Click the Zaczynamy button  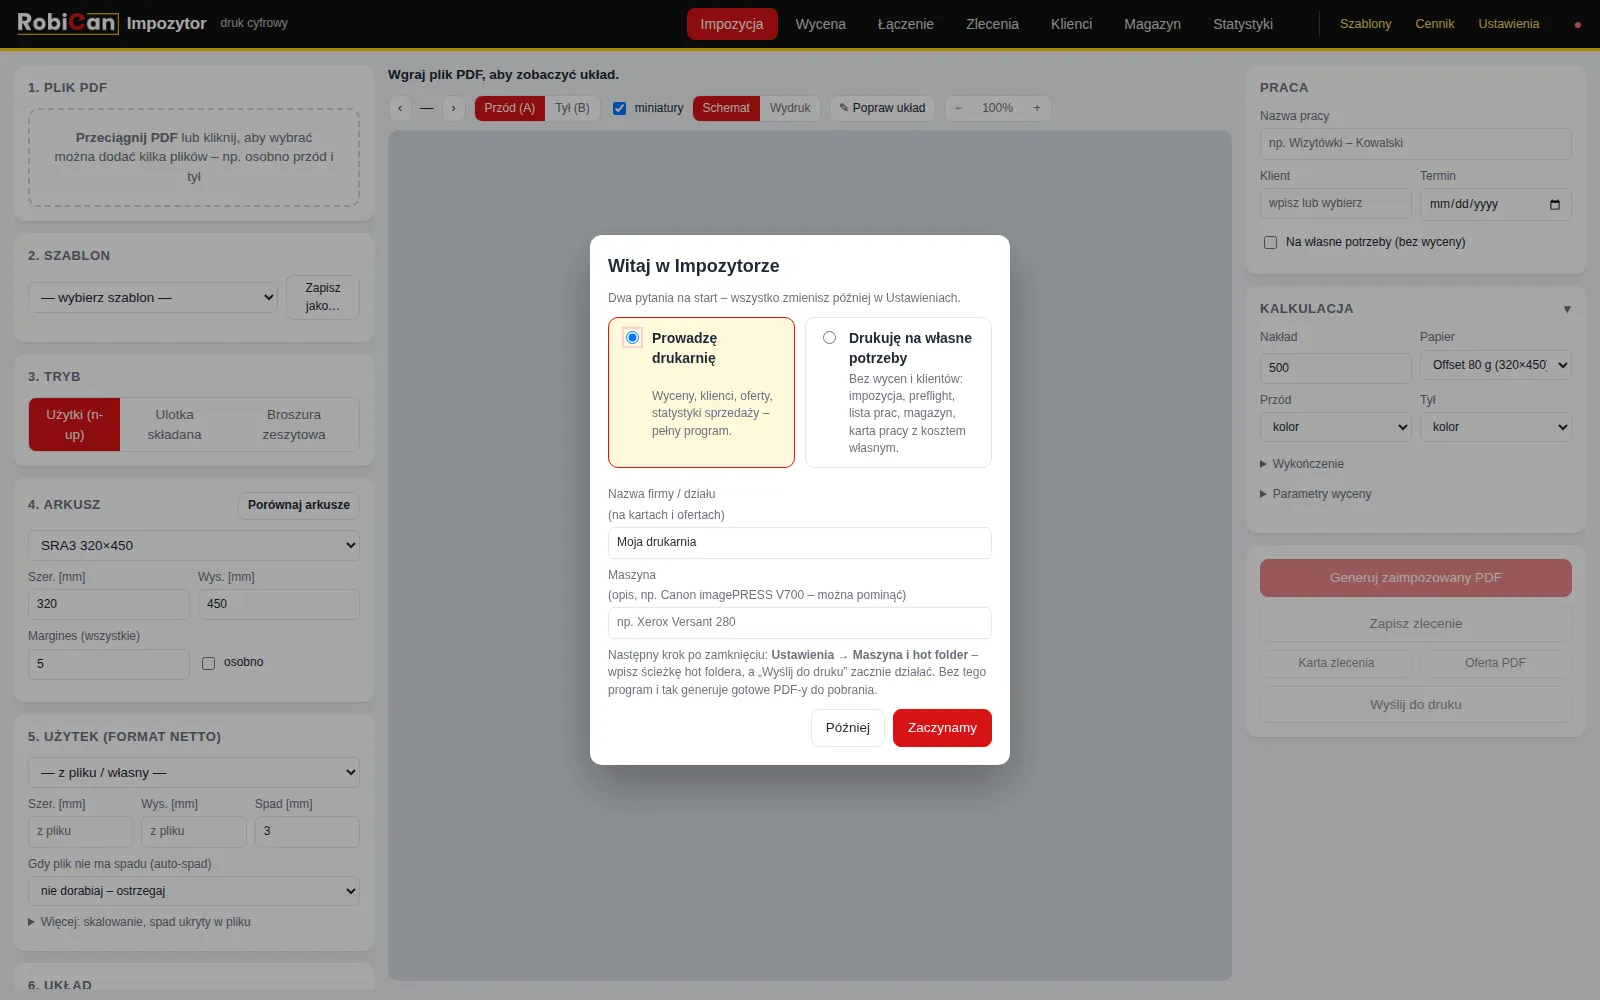(x=942, y=728)
